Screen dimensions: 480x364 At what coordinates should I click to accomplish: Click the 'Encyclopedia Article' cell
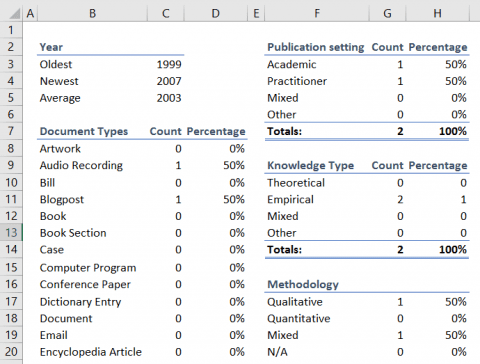91,352
